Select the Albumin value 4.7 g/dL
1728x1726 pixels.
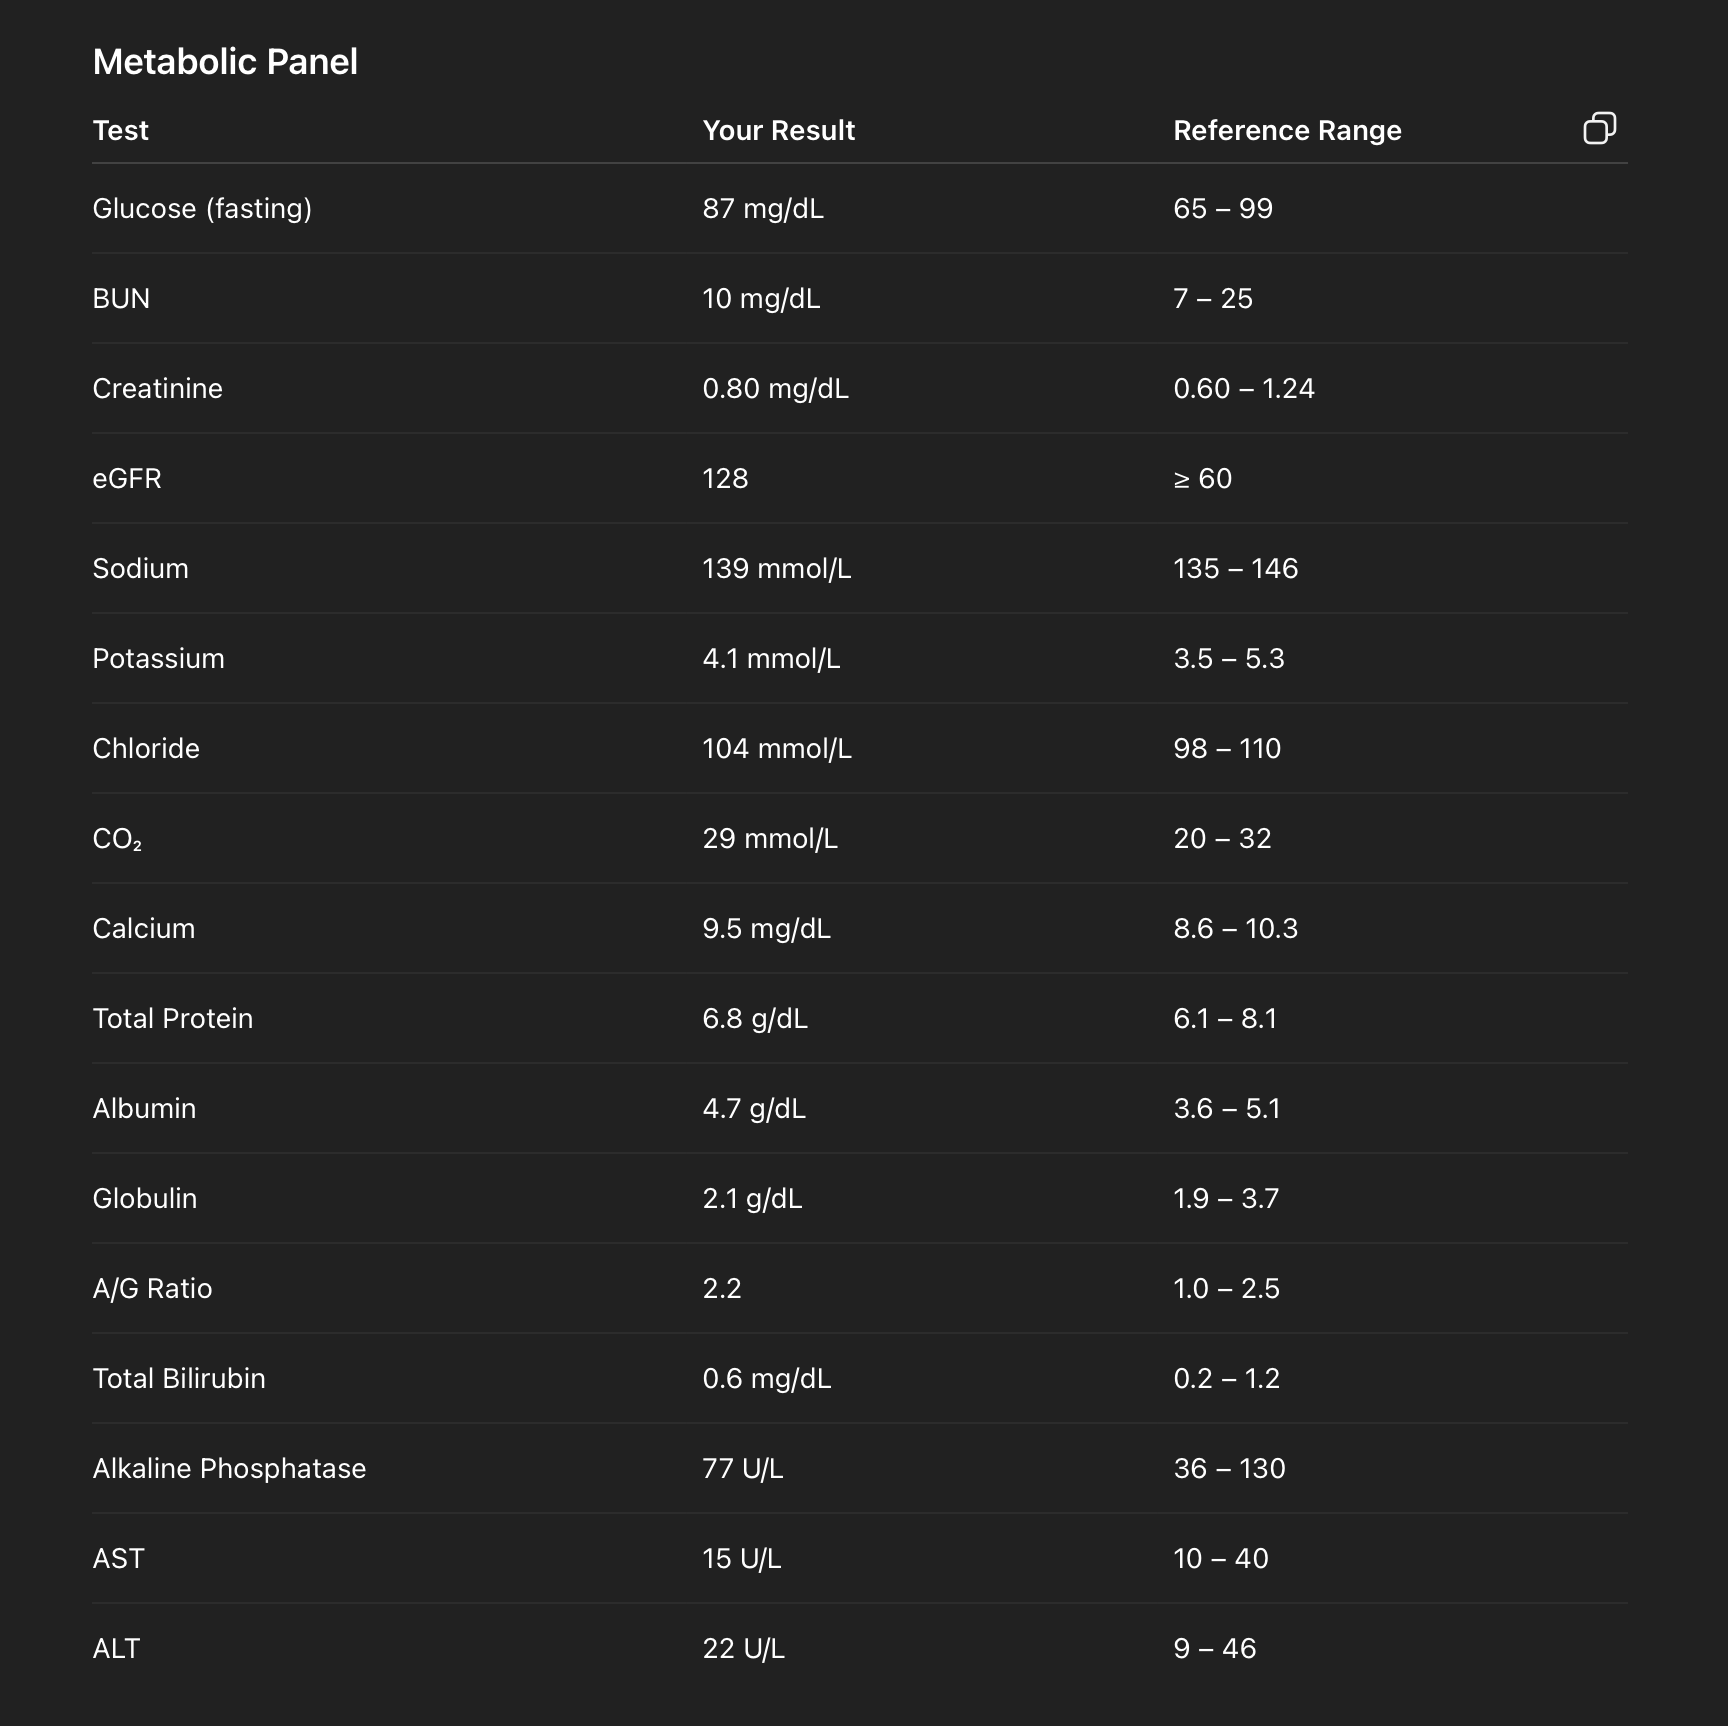(x=753, y=1108)
